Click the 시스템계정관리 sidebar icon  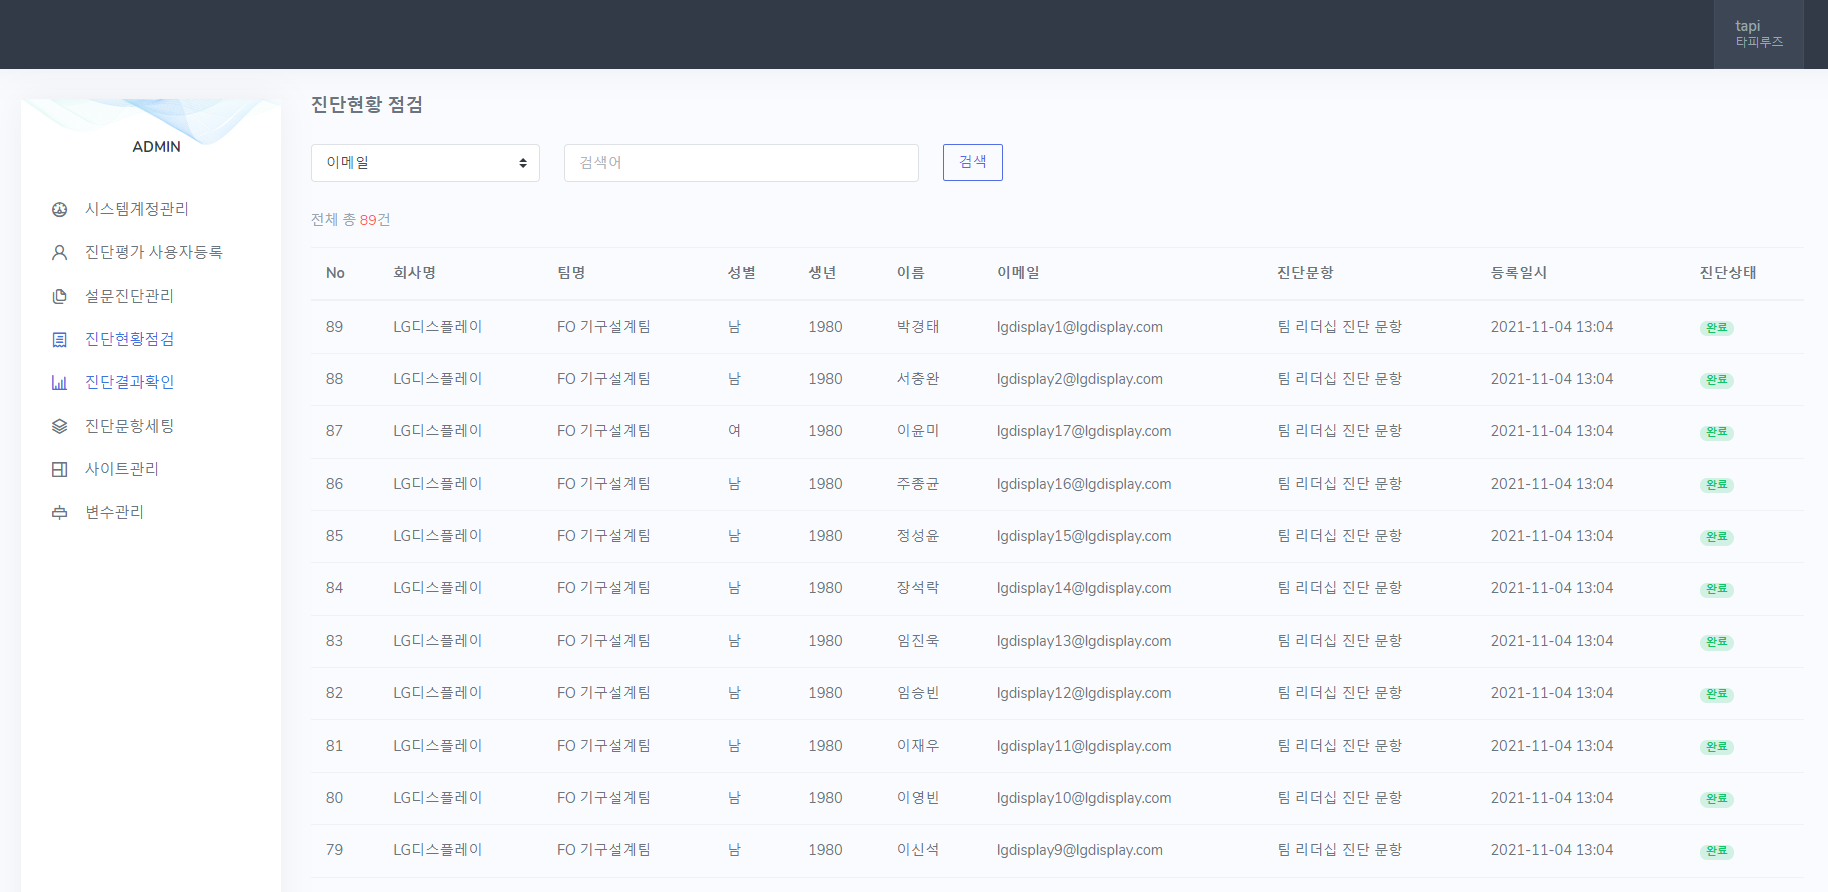pyautogui.click(x=60, y=209)
